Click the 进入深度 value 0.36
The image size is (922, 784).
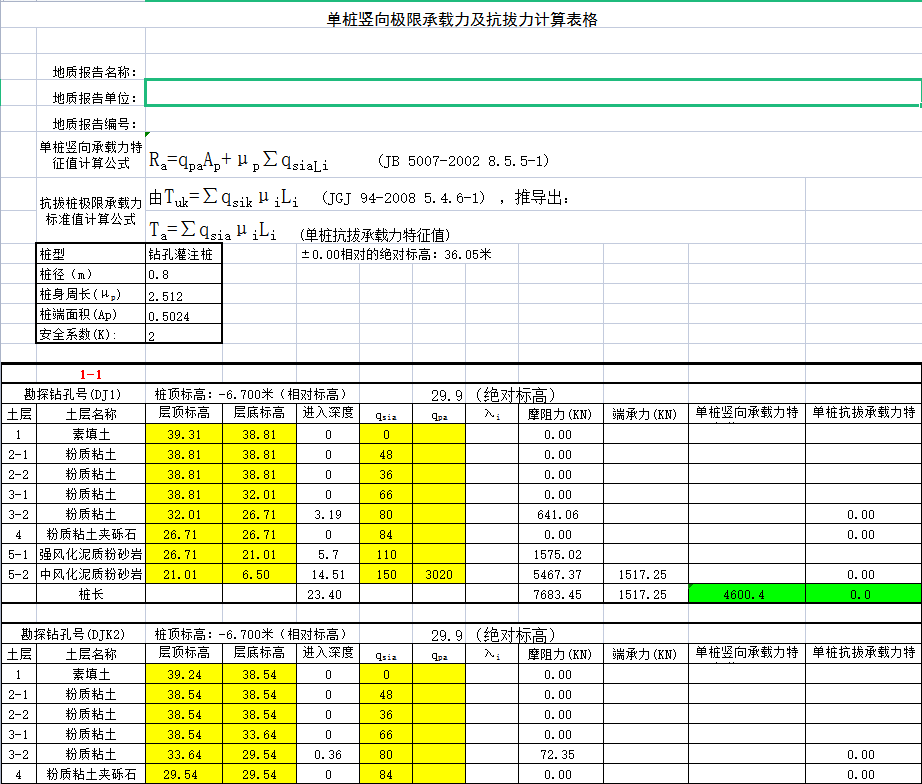click(328, 754)
